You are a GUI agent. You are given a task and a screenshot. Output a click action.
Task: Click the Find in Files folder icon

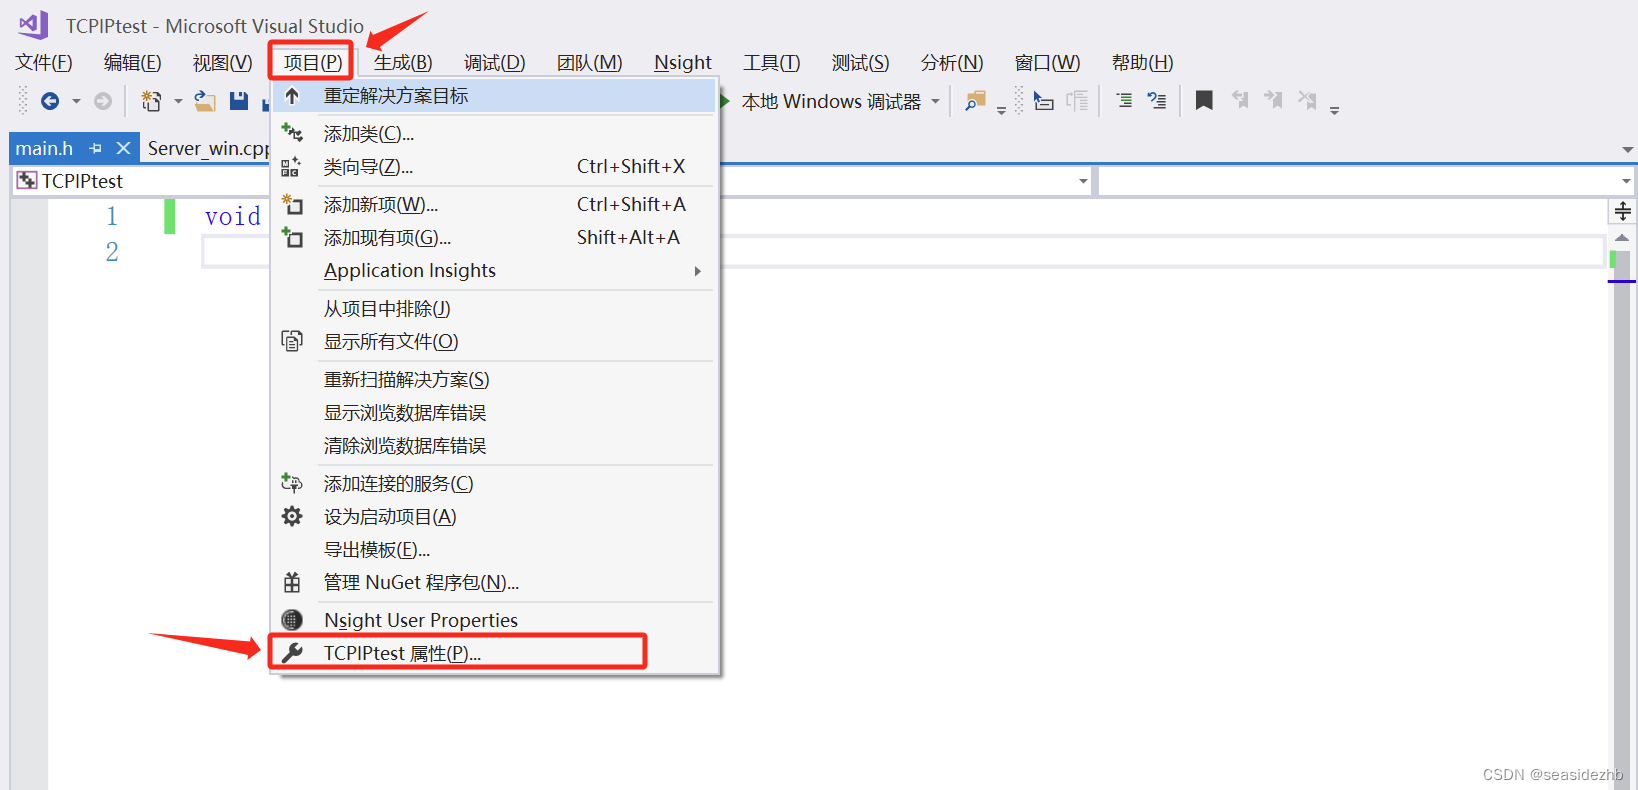click(x=975, y=101)
